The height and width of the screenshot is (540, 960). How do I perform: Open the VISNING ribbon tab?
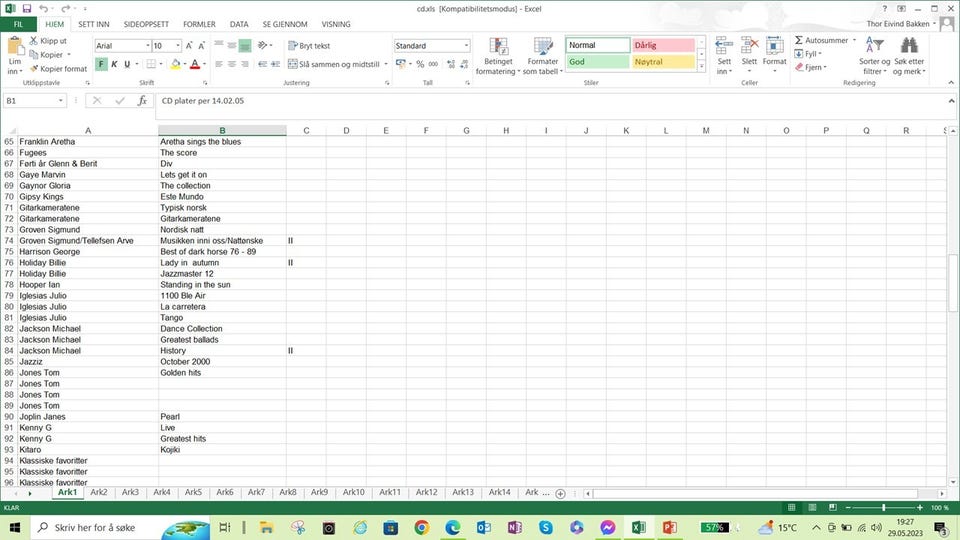[336, 24]
